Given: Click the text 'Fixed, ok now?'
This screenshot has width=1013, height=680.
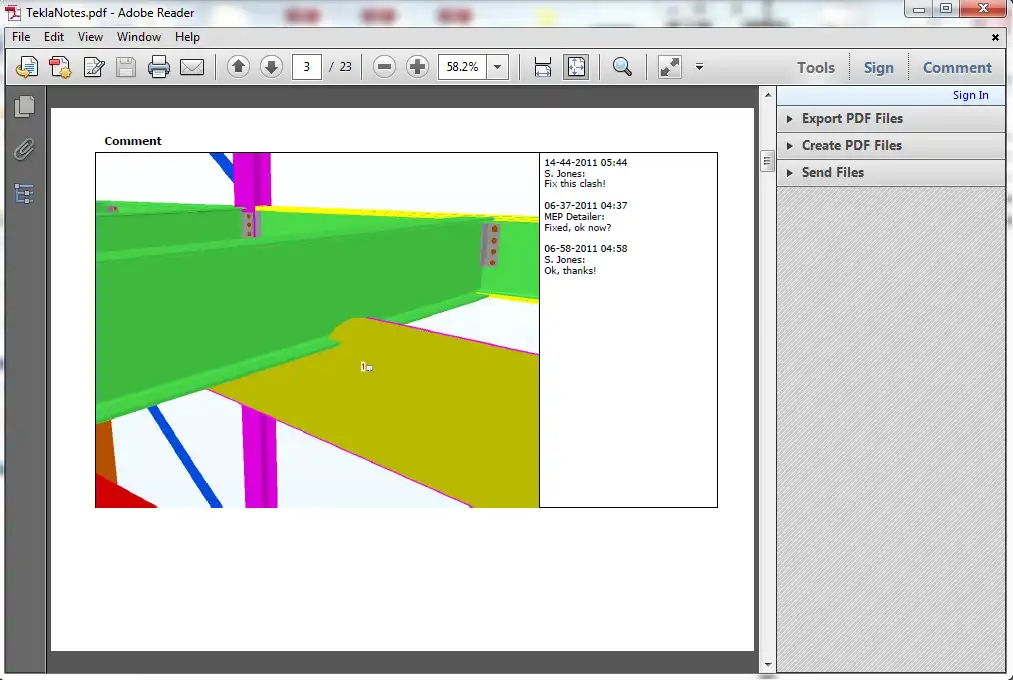Looking at the screenshot, I should [577, 228].
